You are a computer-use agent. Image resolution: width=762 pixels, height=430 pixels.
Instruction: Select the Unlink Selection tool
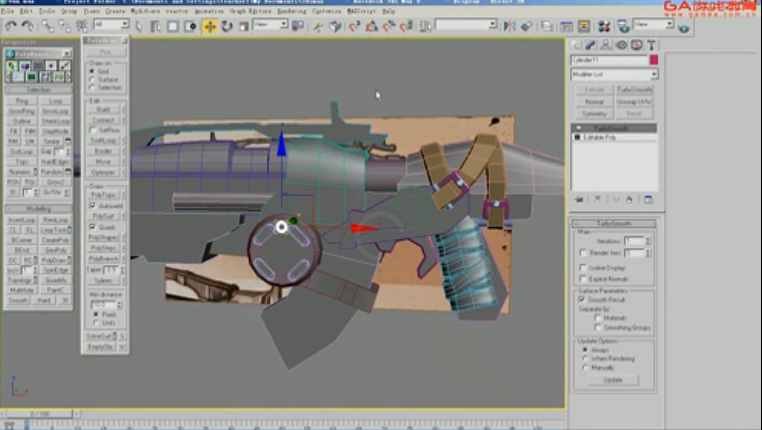tap(65, 26)
